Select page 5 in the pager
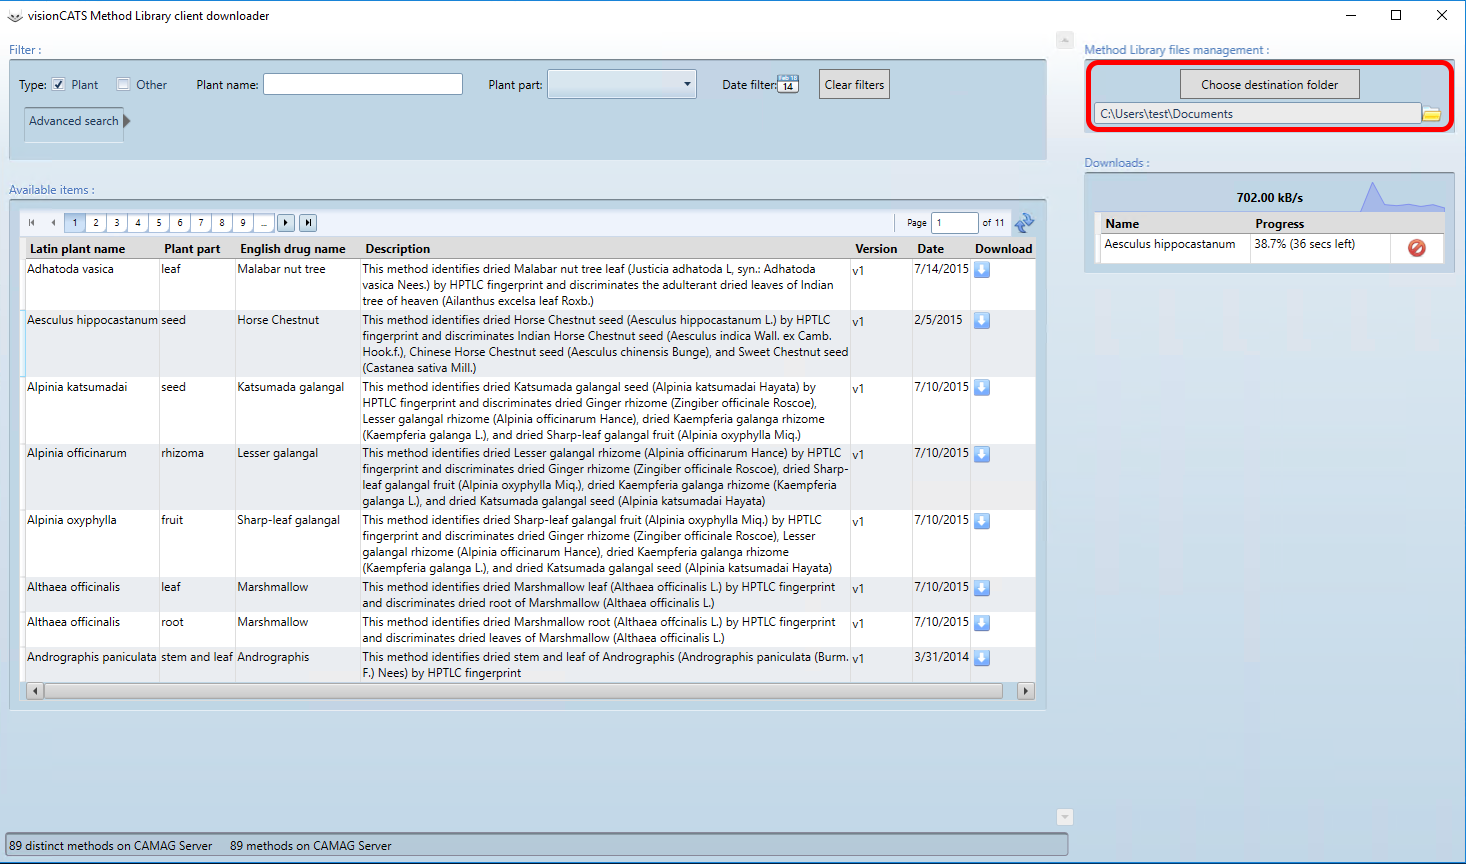Screen dimensions: 1466x864 point(159,223)
